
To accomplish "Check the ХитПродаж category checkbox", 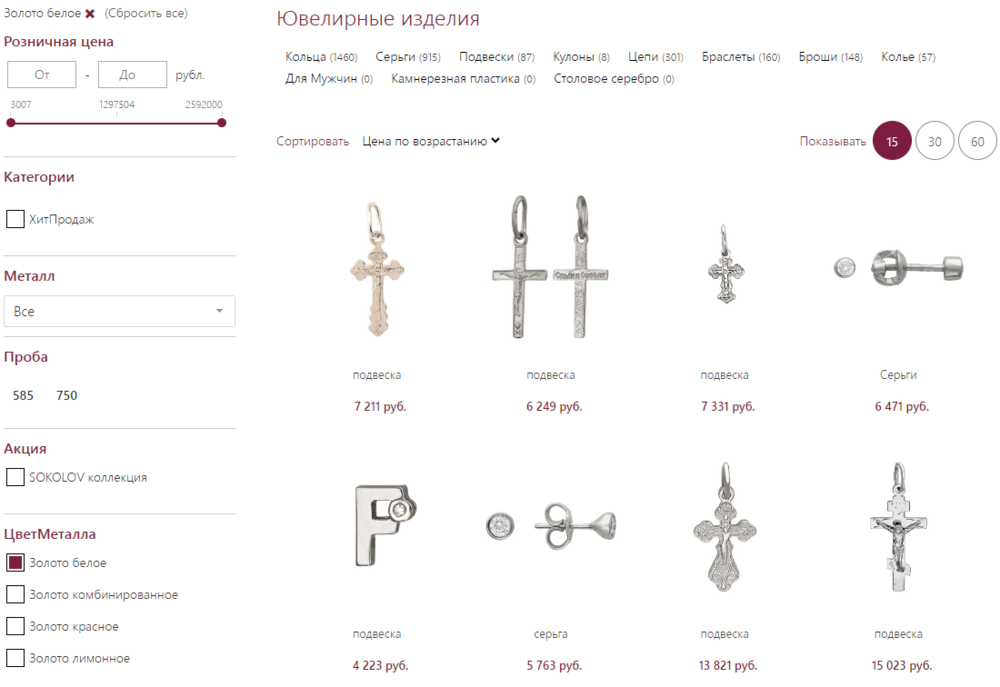I will pos(15,219).
